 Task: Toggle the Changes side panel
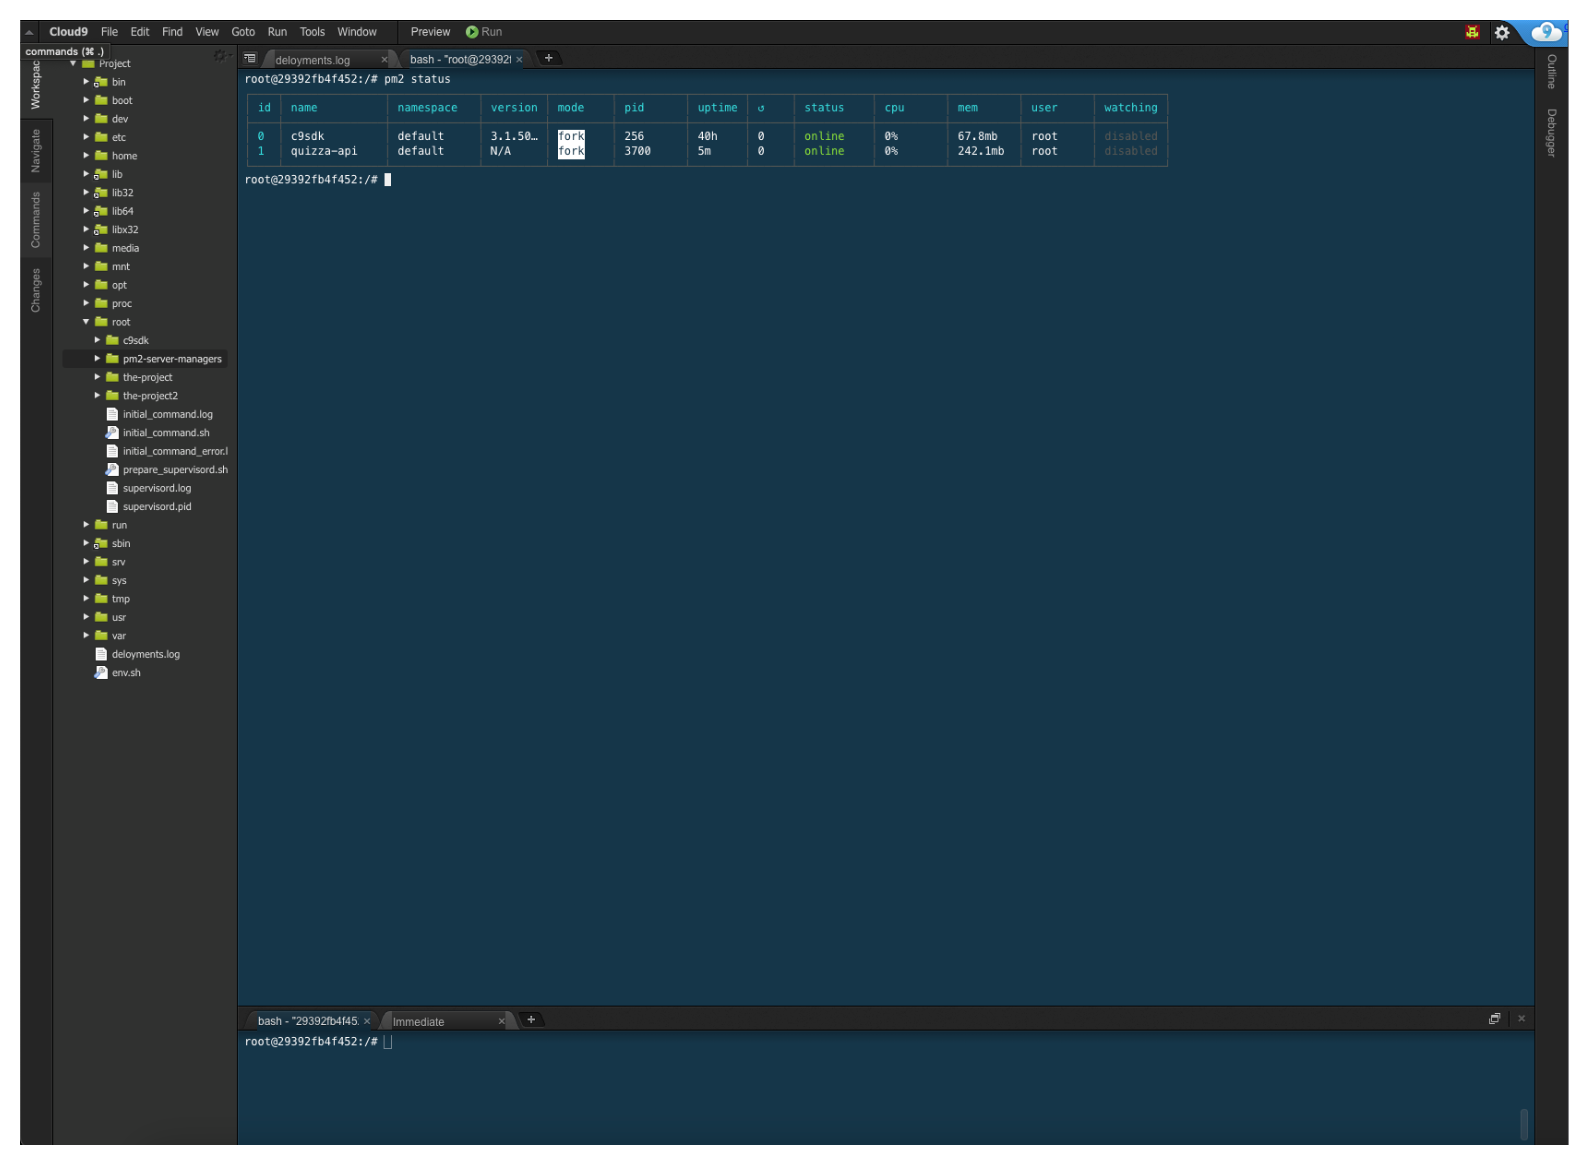36,290
